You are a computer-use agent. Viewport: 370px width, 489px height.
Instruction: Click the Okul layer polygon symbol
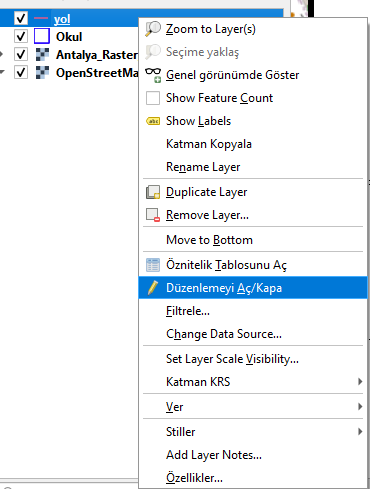(42, 36)
